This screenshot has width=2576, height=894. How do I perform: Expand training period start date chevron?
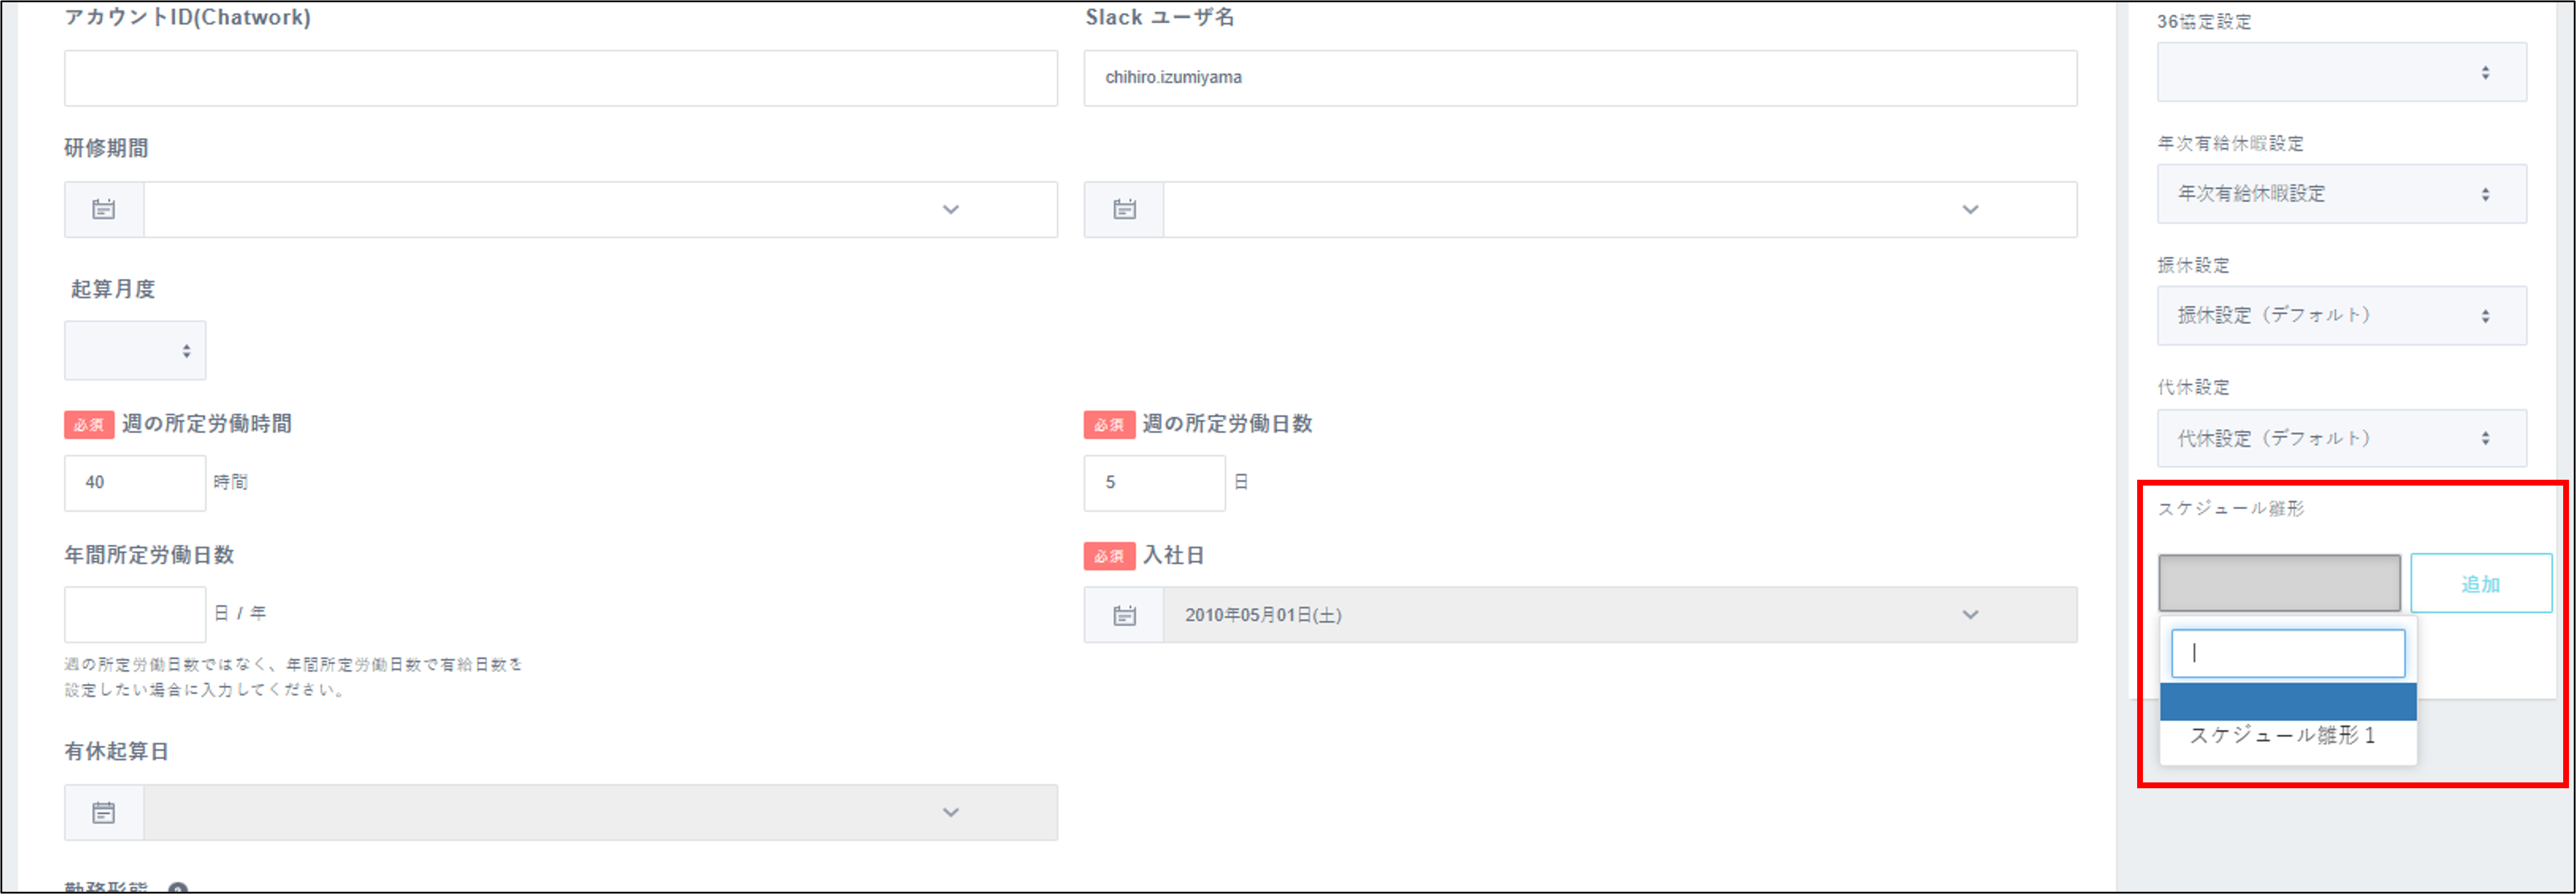coord(950,209)
